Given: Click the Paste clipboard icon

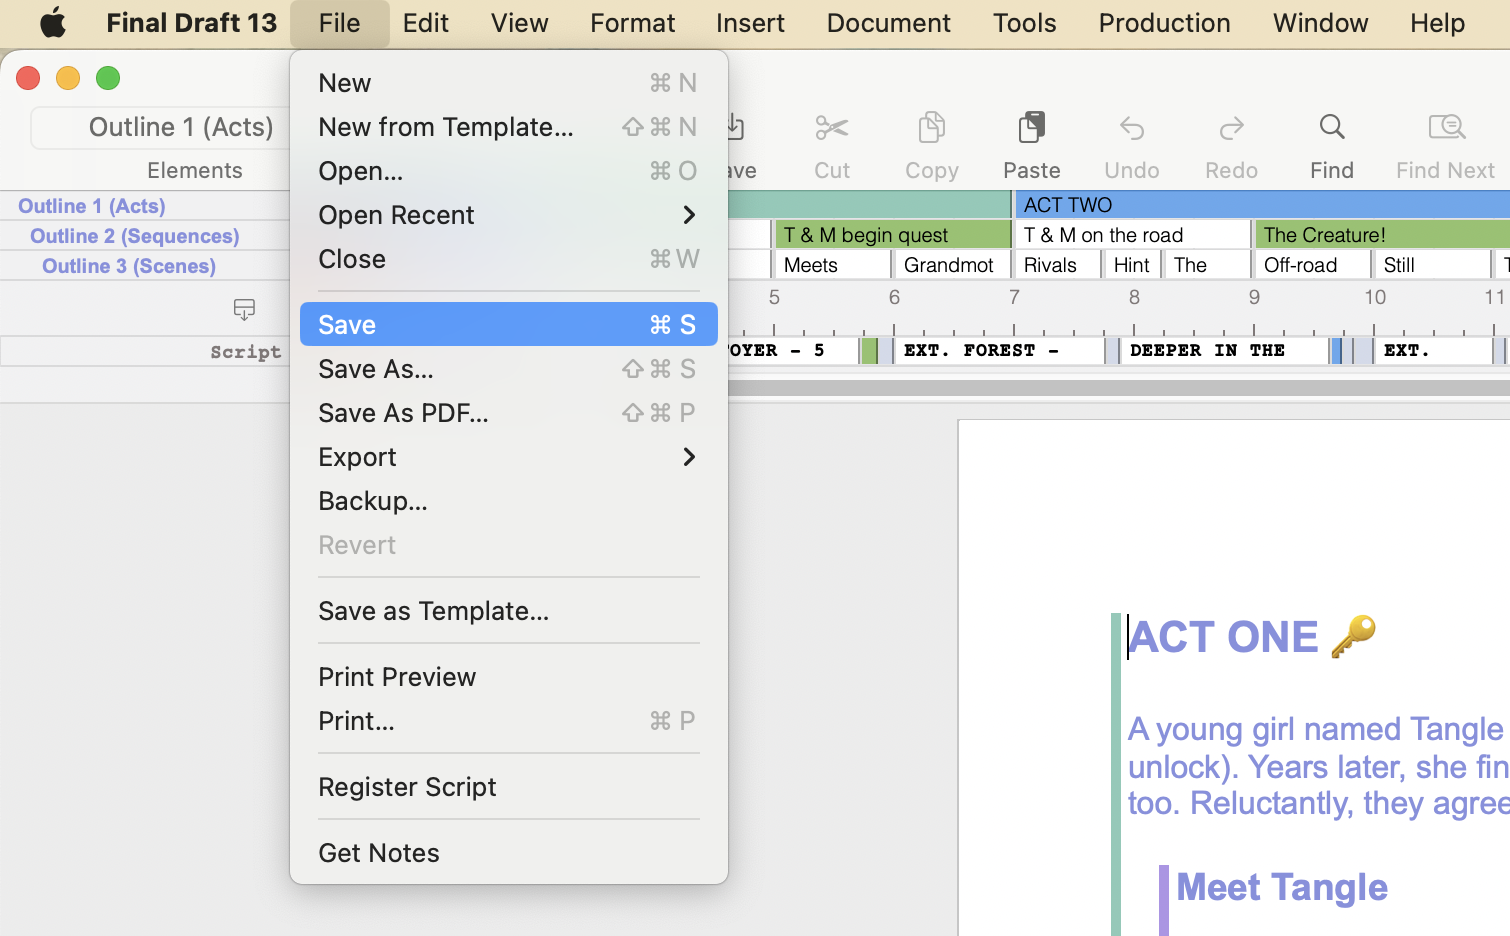Looking at the screenshot, I should point(1031,128).
